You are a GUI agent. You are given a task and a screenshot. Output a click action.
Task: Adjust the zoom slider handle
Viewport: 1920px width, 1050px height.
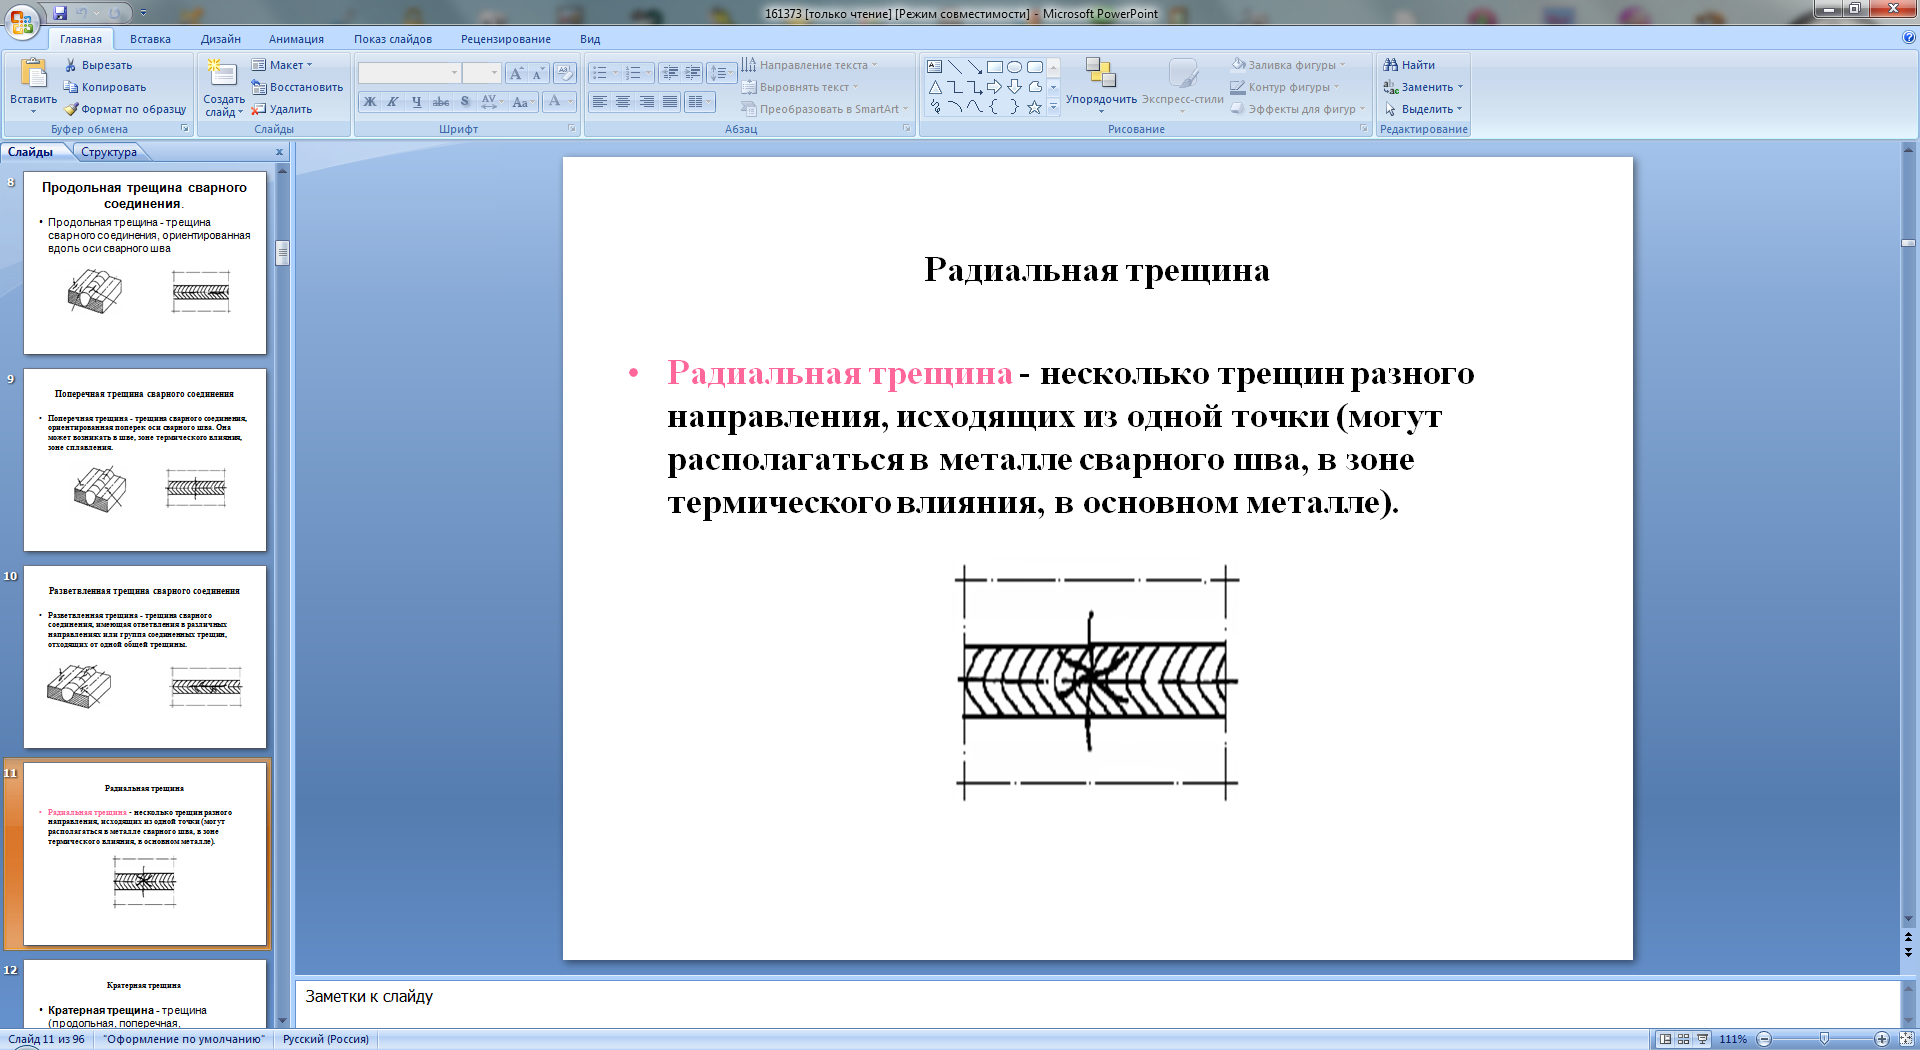[1824, 1039]
